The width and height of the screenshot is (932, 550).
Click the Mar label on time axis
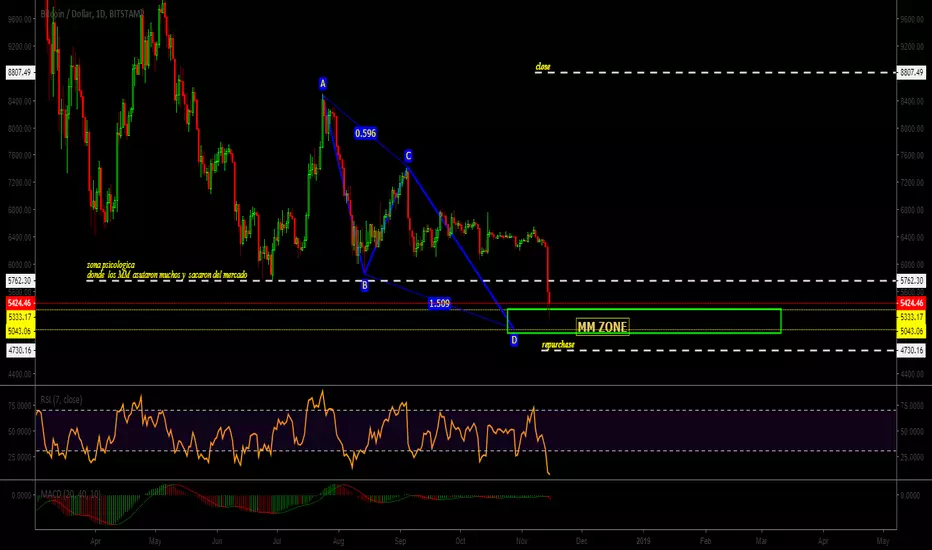[761, 541]
